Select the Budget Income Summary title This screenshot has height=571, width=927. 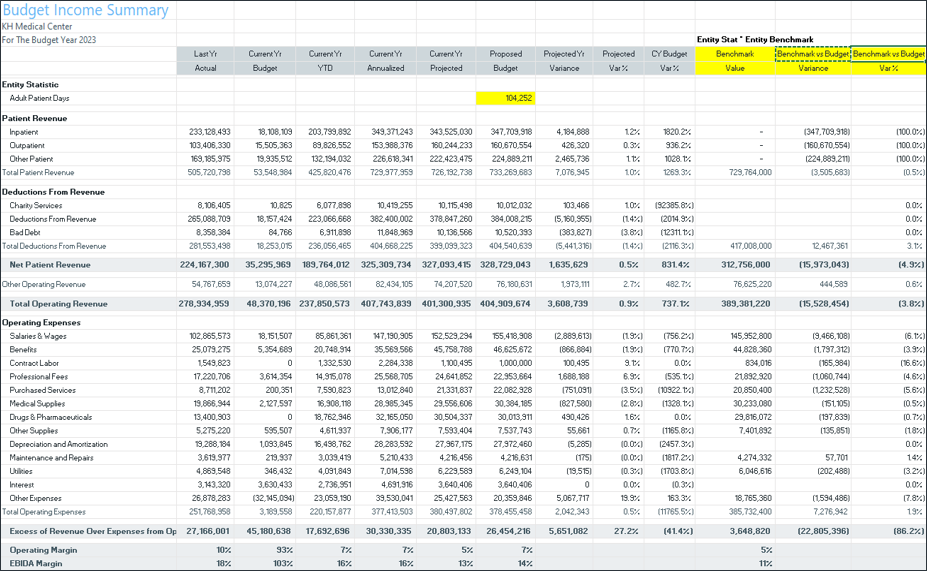click(85, 10)
